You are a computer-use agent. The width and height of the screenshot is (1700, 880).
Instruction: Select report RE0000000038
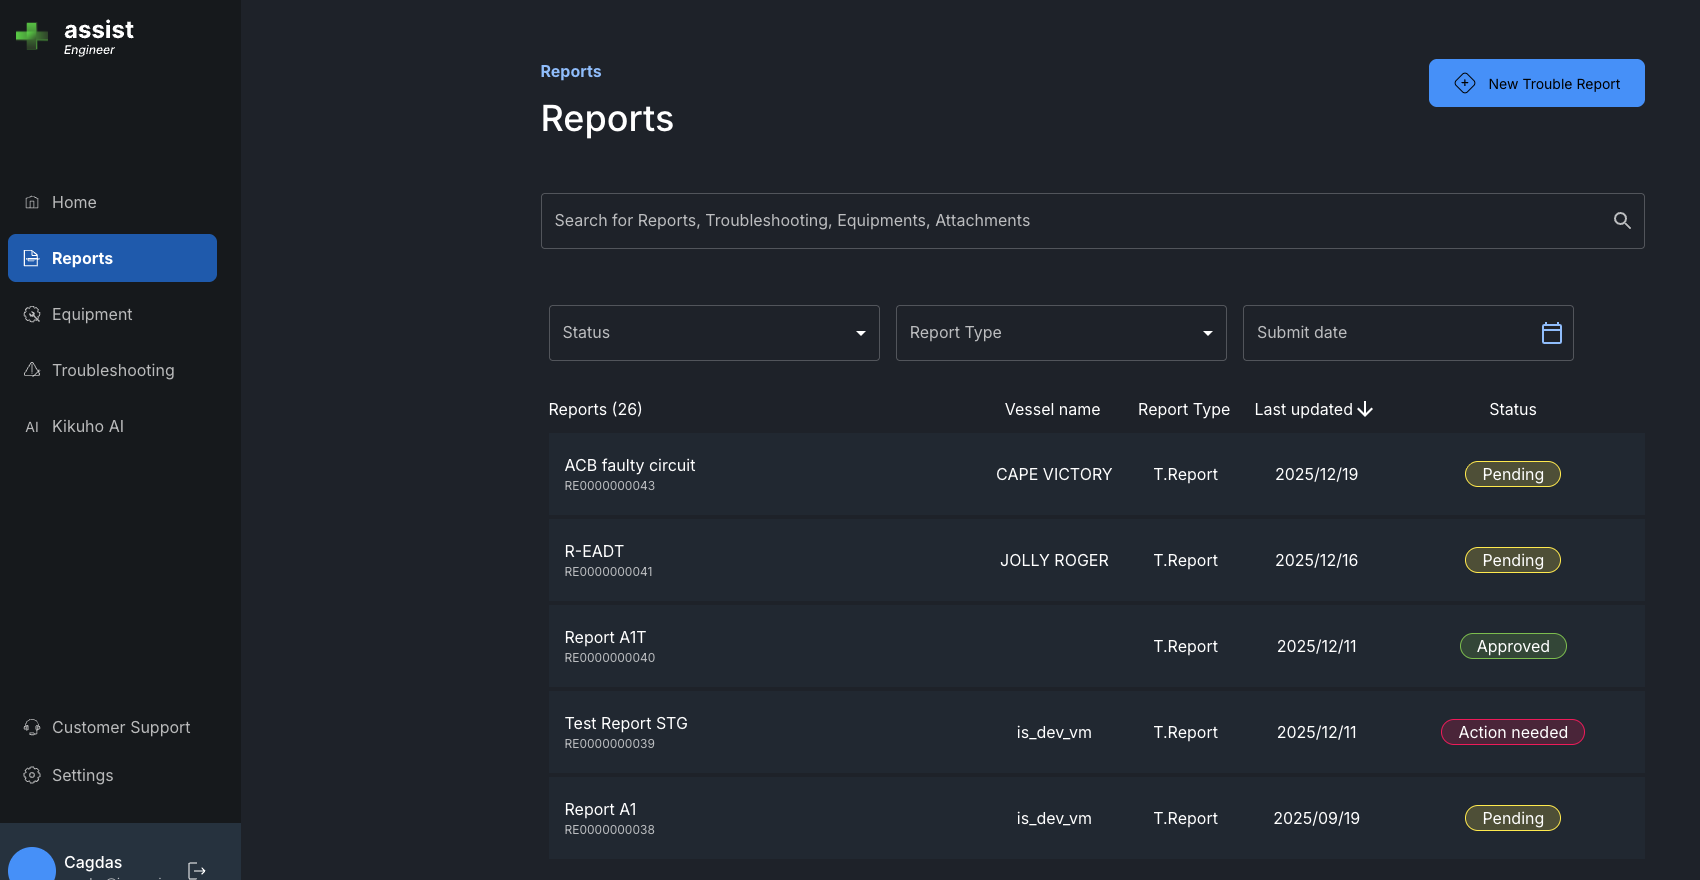[1096, 818]
